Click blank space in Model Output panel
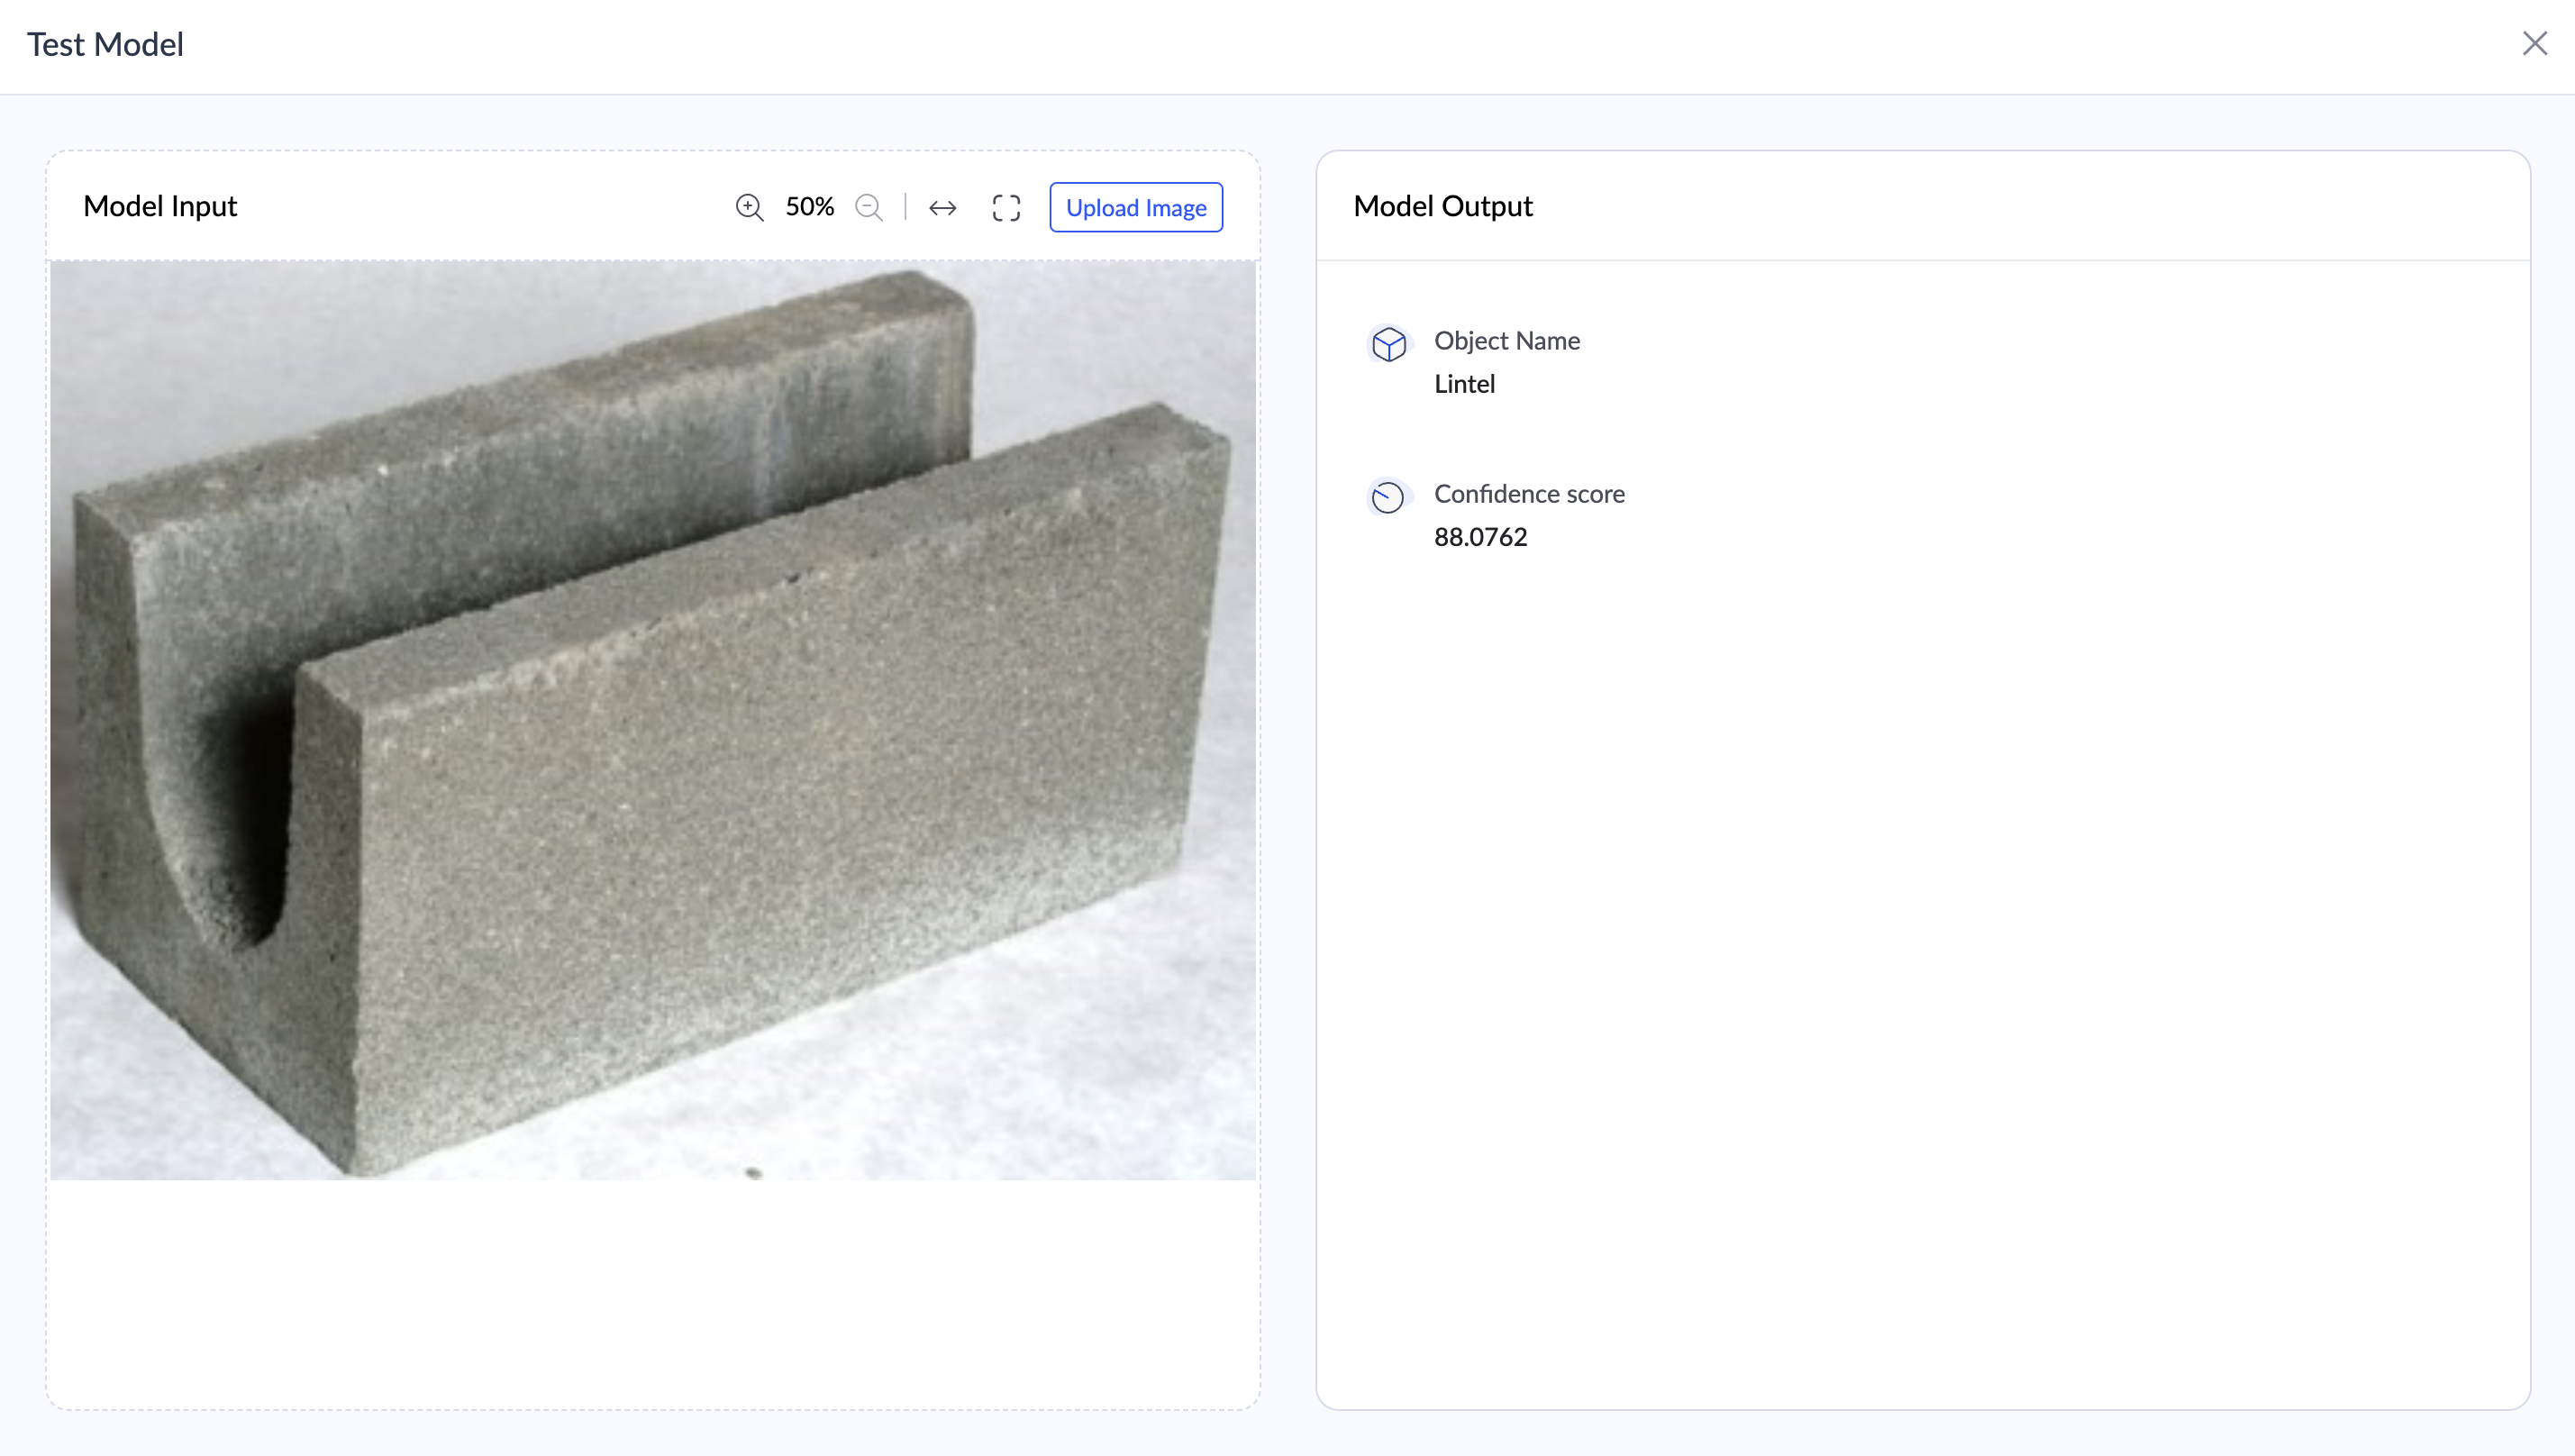Screen dimensions: 2575x1456 1920,950
